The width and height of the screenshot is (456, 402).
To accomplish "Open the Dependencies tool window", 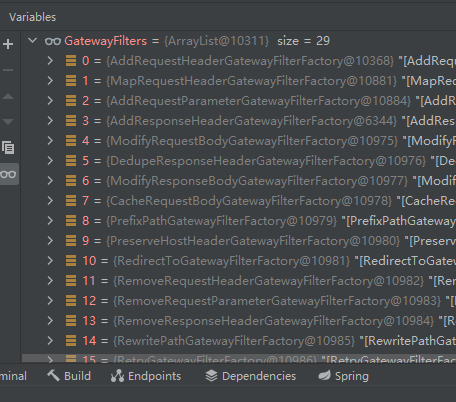I will coord(251,376).
